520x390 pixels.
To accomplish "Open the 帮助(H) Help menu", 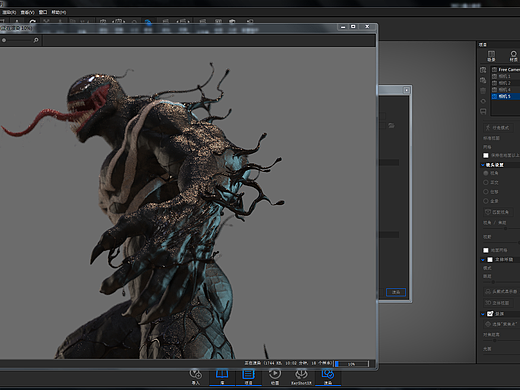I will [59, 12].
